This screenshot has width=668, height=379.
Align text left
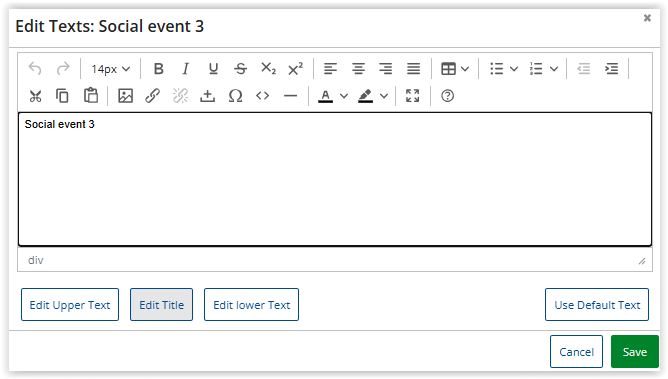point(330,69)
